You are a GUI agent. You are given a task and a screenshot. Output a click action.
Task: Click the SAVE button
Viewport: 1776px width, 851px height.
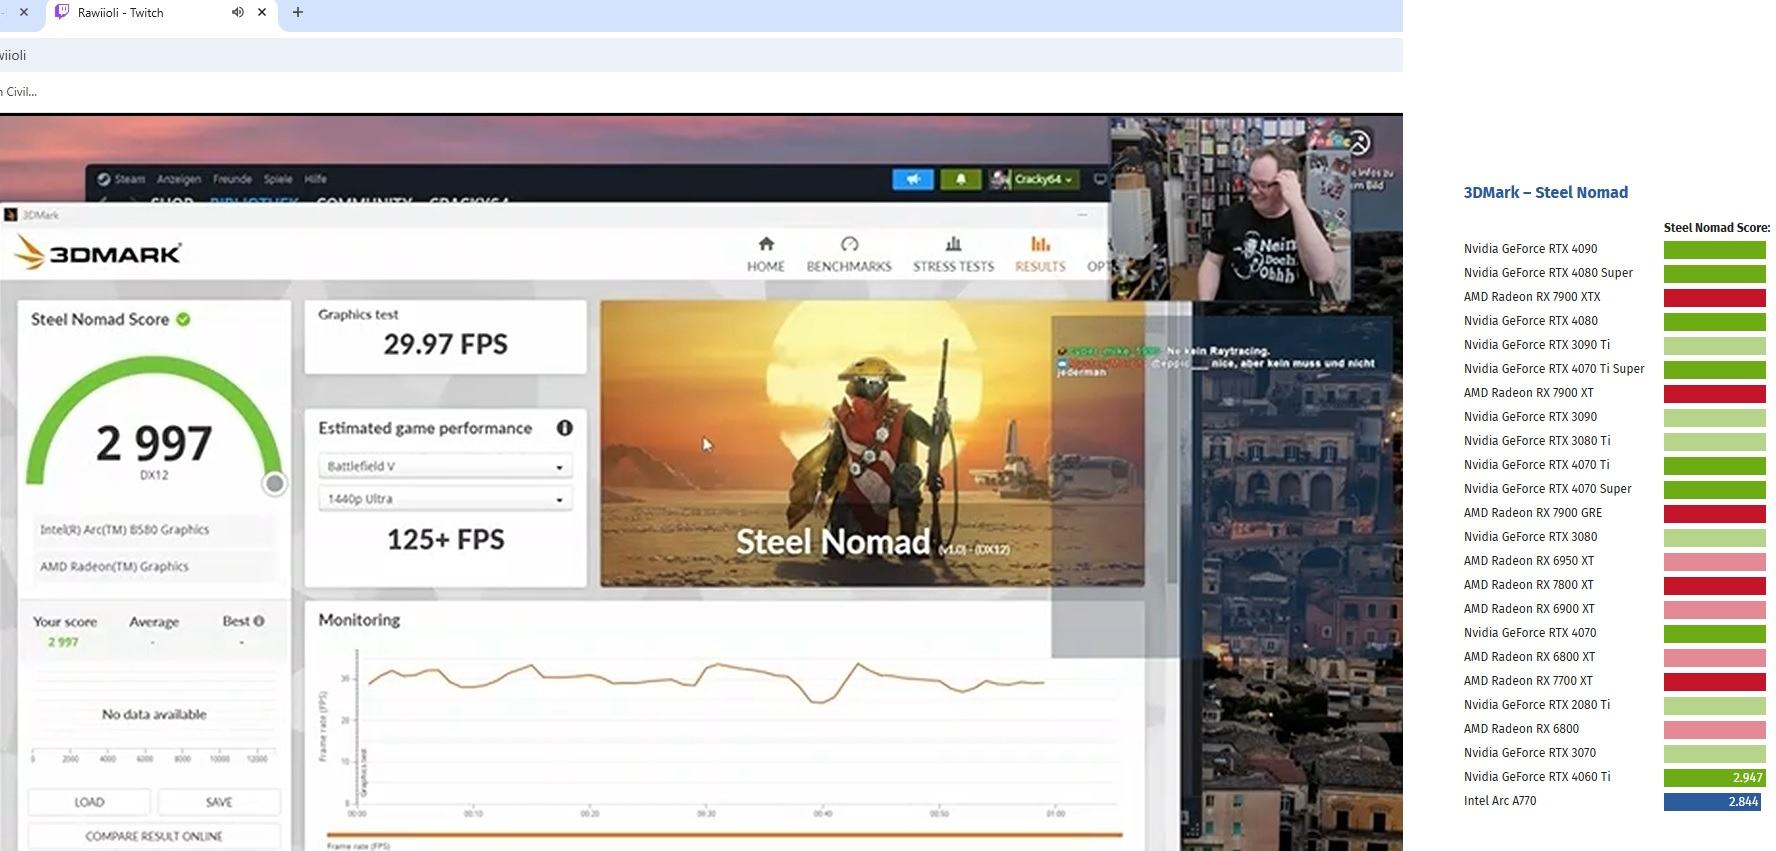pos(219,802)
